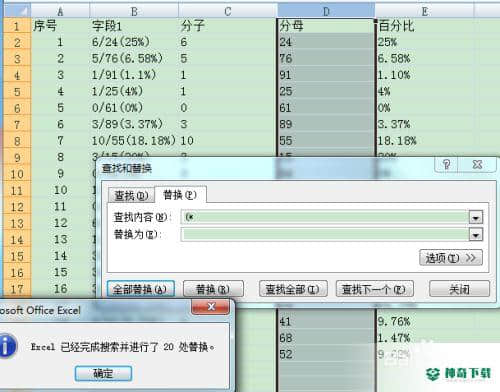This screenshot has width=500, height=392.
Task: Click the select-all corner of the sheet
Action: coord(17,11)
